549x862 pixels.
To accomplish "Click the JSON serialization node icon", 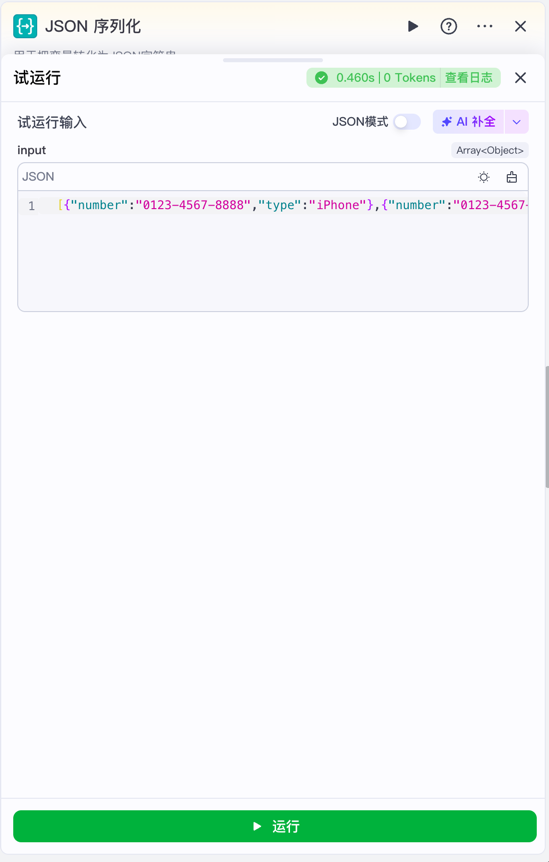I will (x=25, y=26).
